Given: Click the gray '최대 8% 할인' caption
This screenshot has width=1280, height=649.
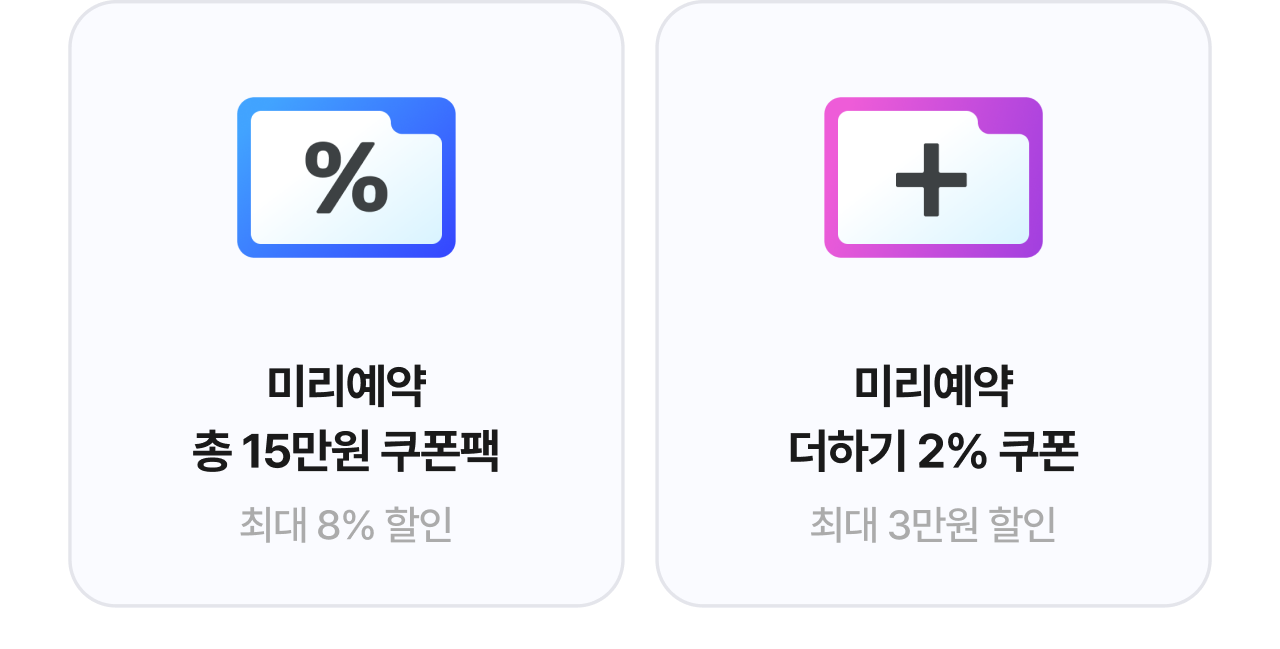Looking at the screenshot, I should pyautogui.click(x=346, y=525).
